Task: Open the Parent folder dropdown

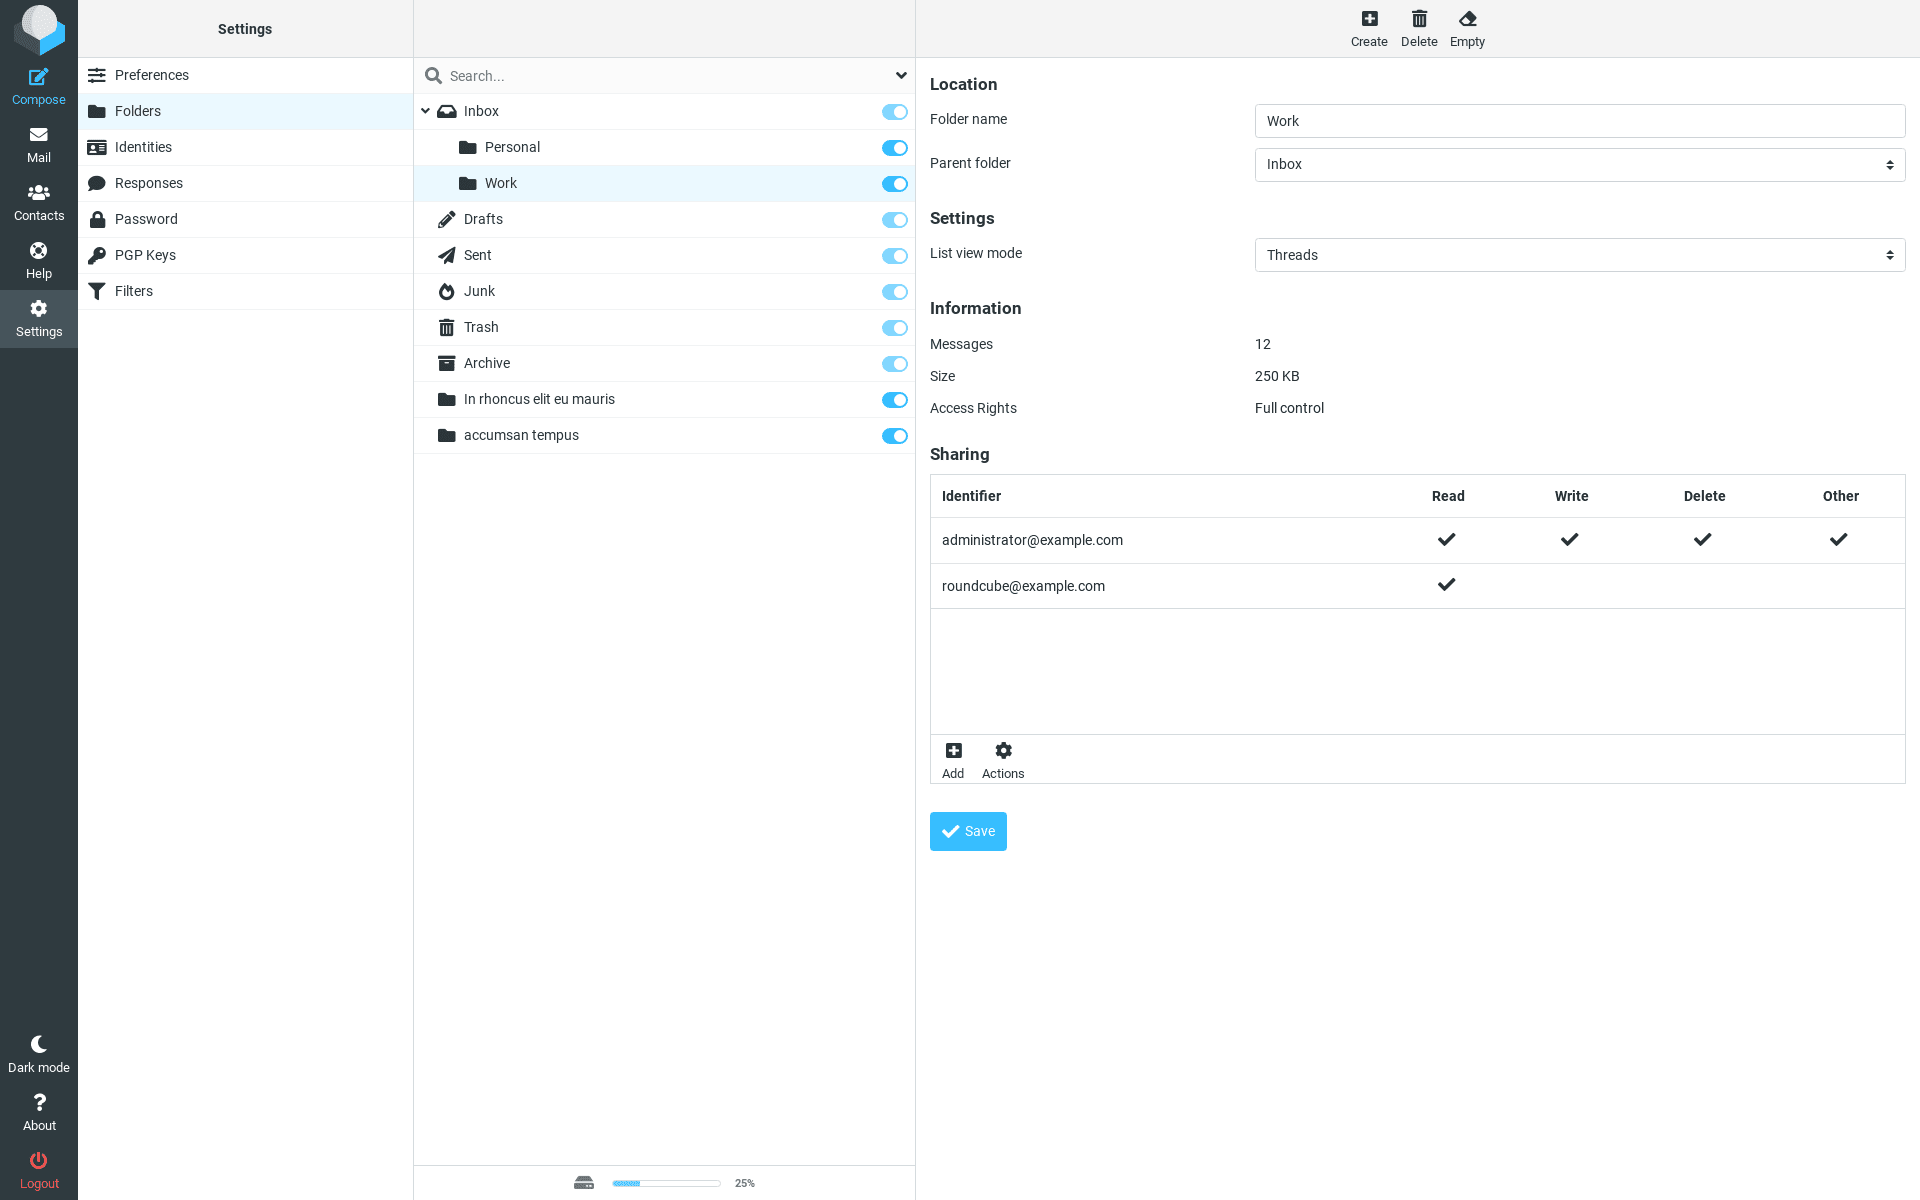Action: [1578, 164]
